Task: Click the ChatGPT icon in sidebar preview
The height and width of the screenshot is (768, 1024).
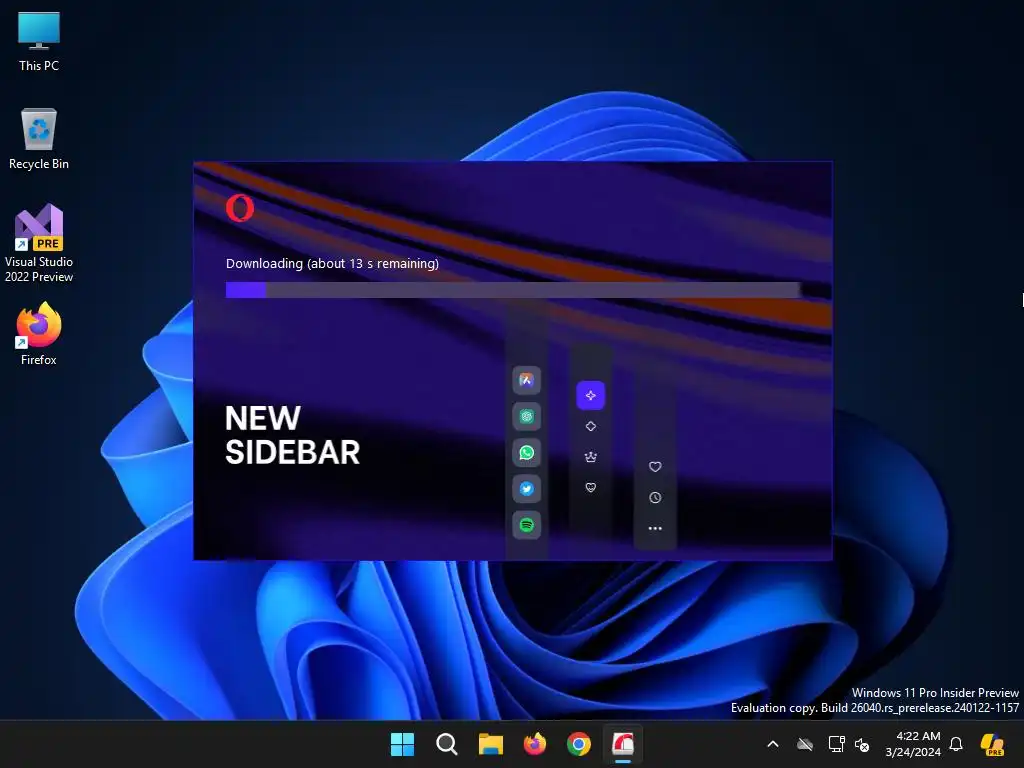Action: [526, 417]
